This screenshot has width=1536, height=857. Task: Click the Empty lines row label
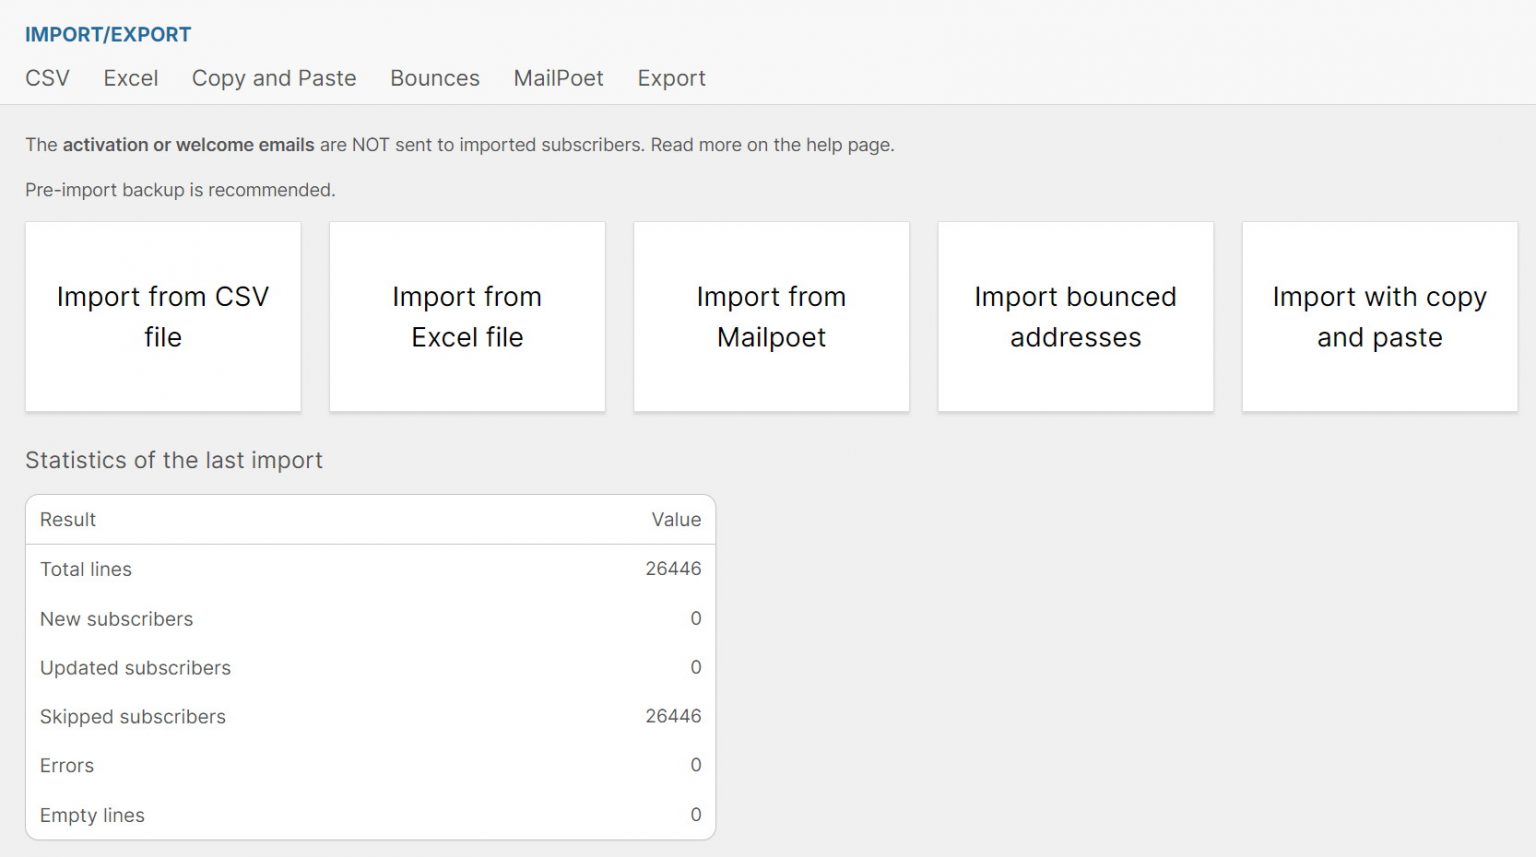(x=92, y=815)
